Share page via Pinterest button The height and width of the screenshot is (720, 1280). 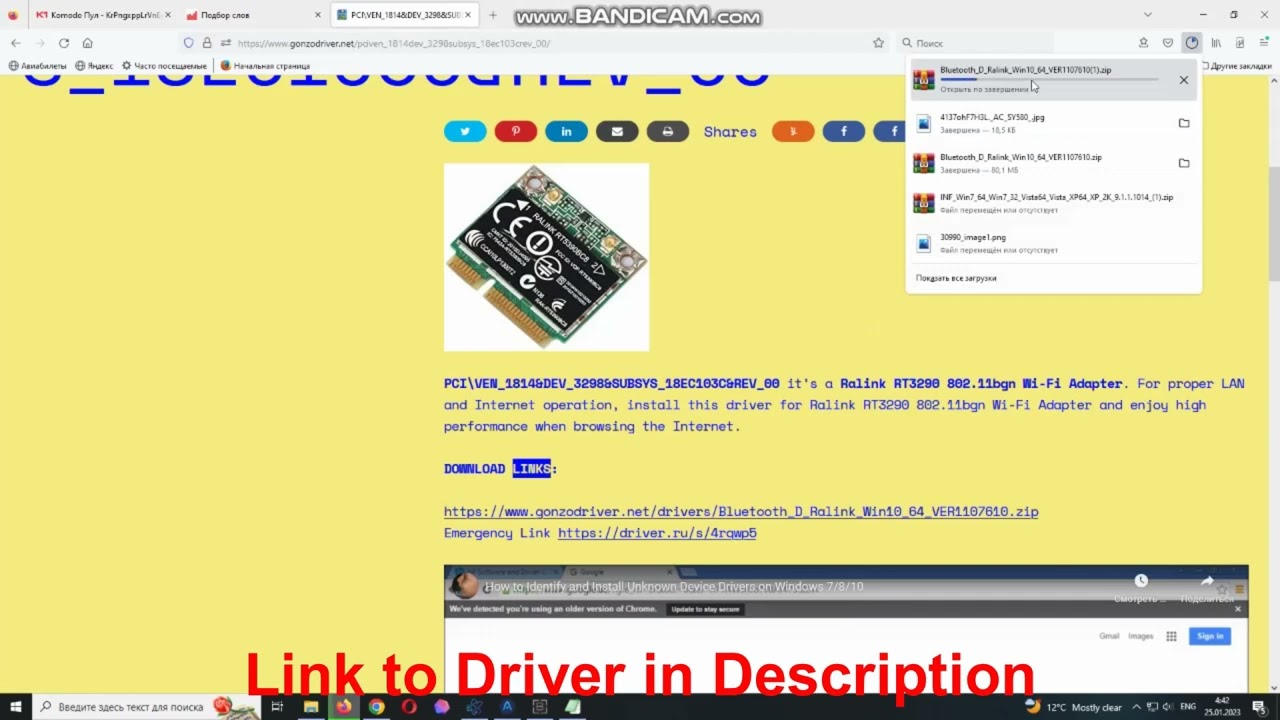(516, 131)
